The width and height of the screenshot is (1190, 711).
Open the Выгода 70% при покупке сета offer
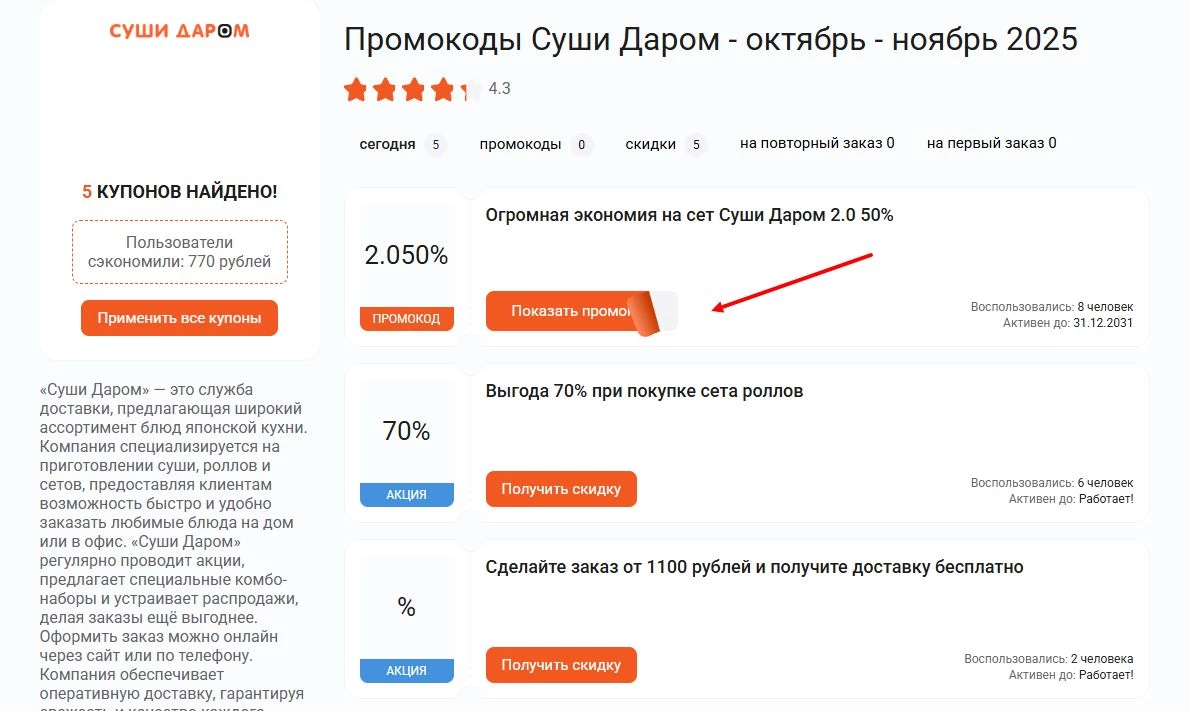click(643, 391)
